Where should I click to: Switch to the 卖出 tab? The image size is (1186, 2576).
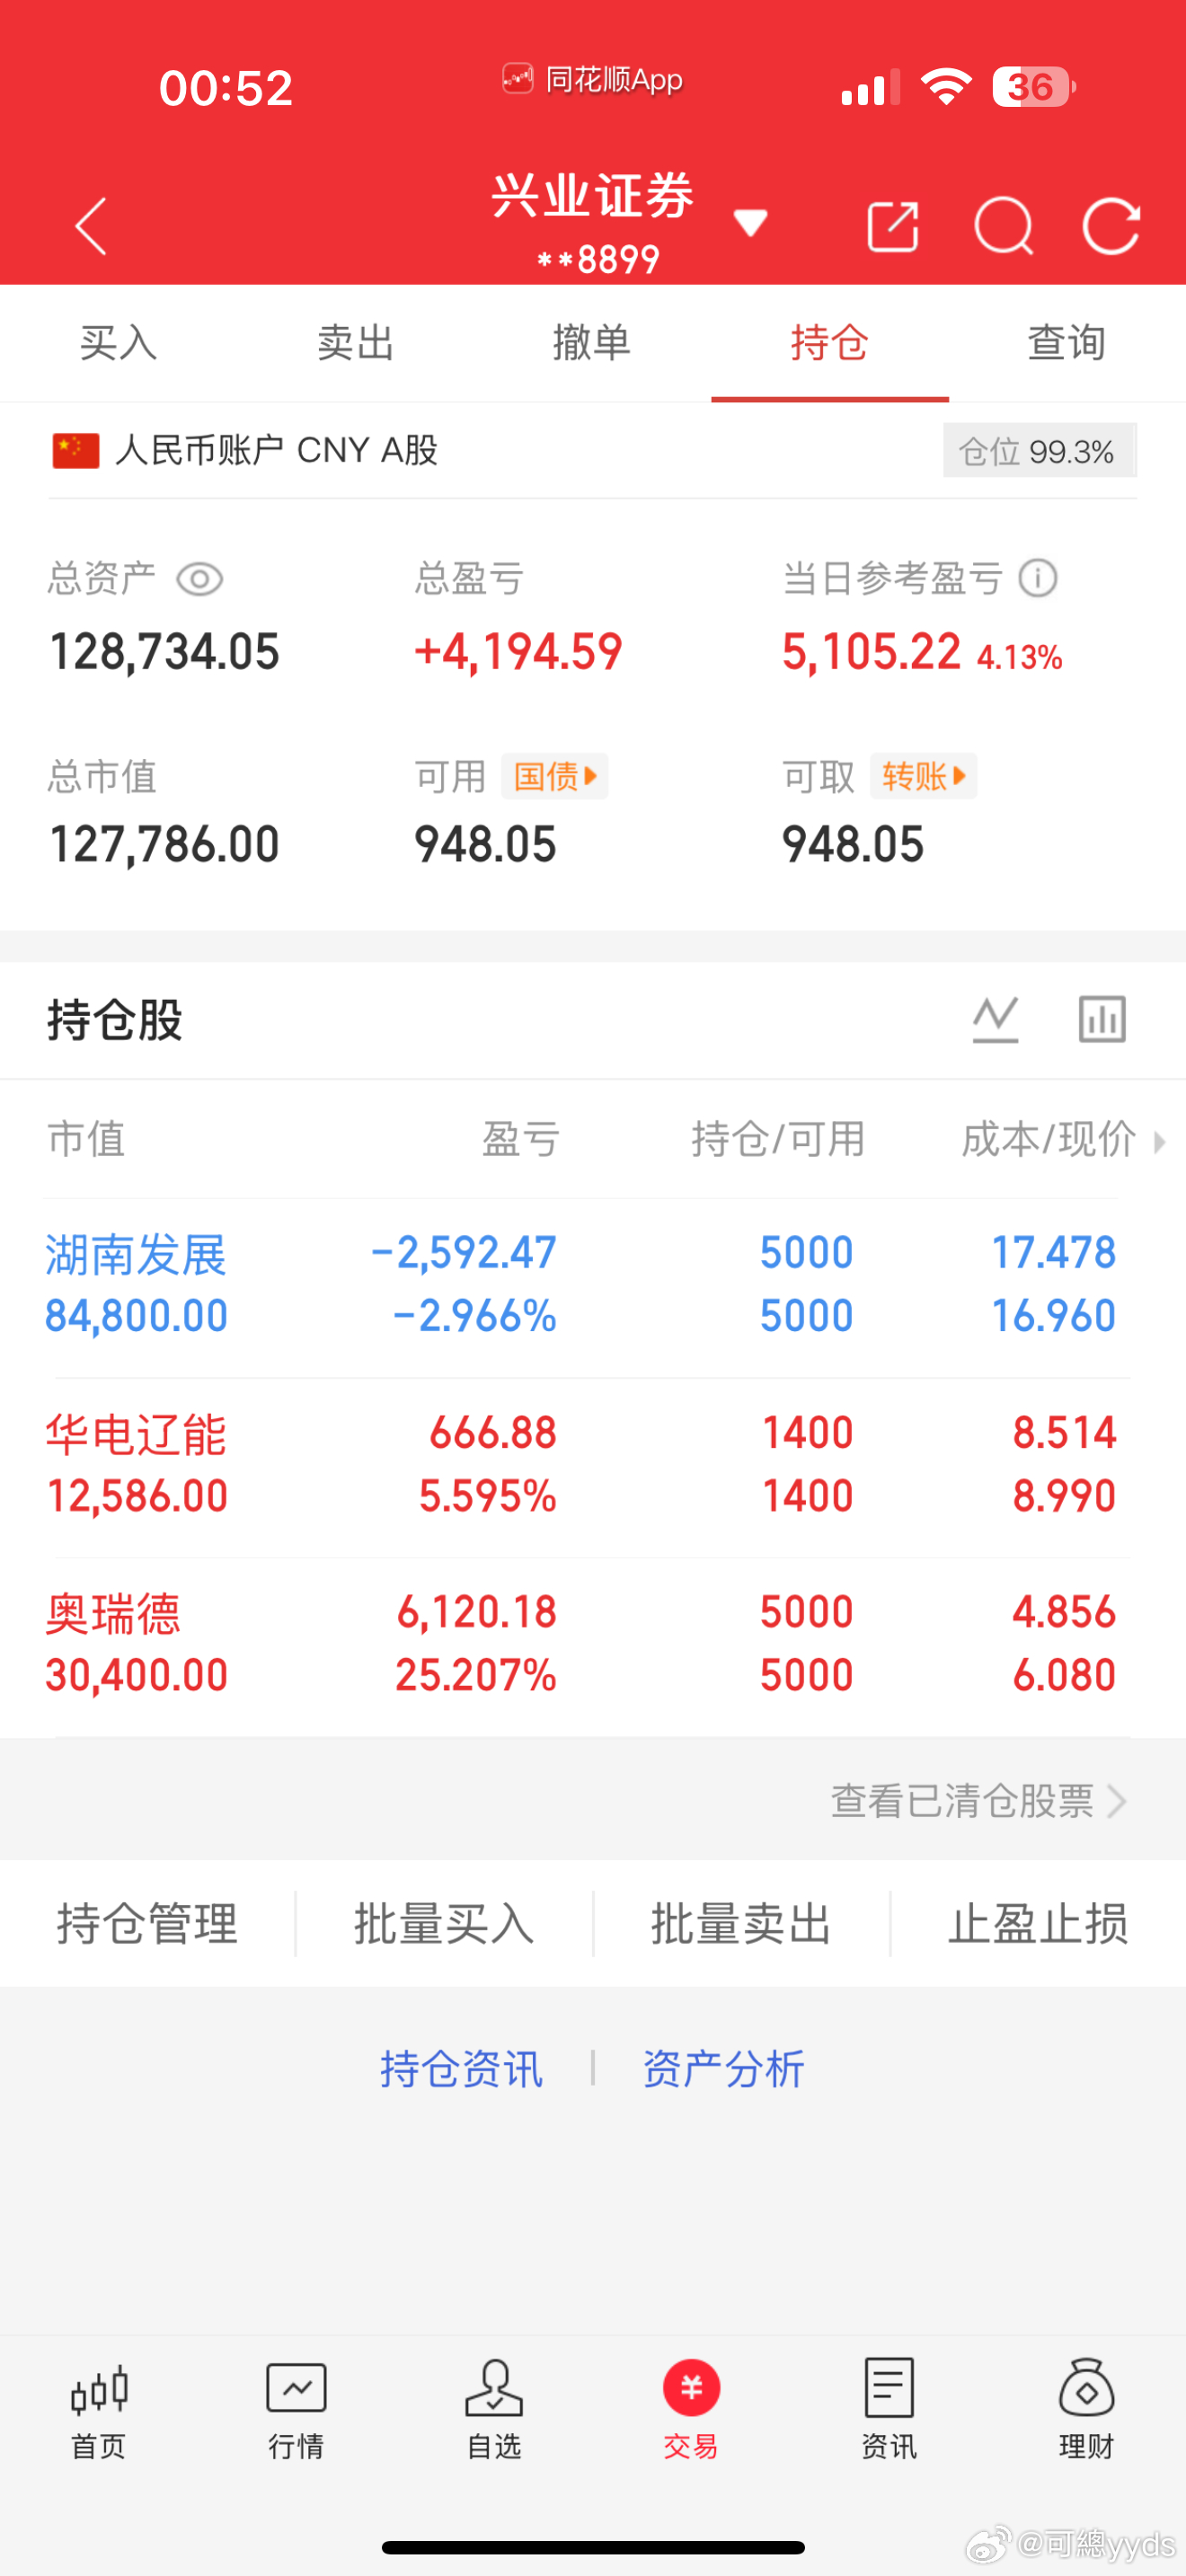pyautogui.click(x=355, y=343)
